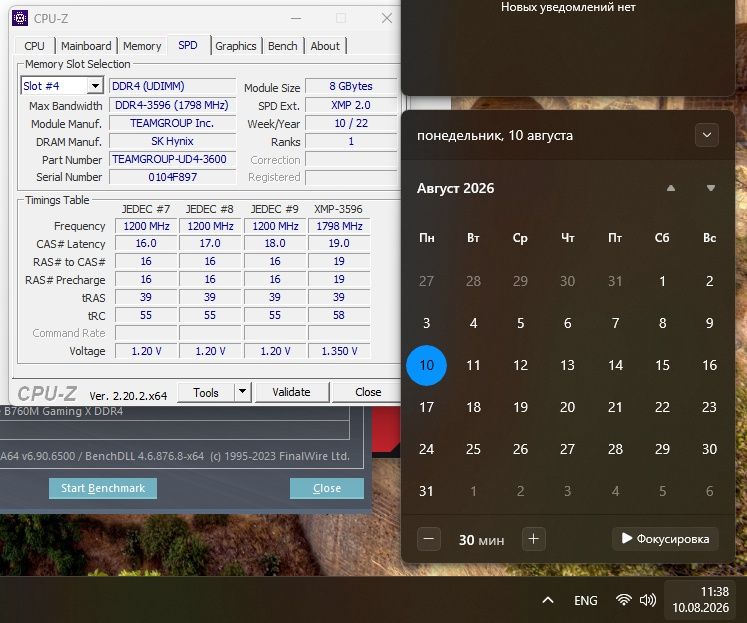This screenshot has width=747, height=623.
Task: Click JEDEC #8 CAS latency 17.0 cell
Action: pyautogui.click(x=210, y=243)
